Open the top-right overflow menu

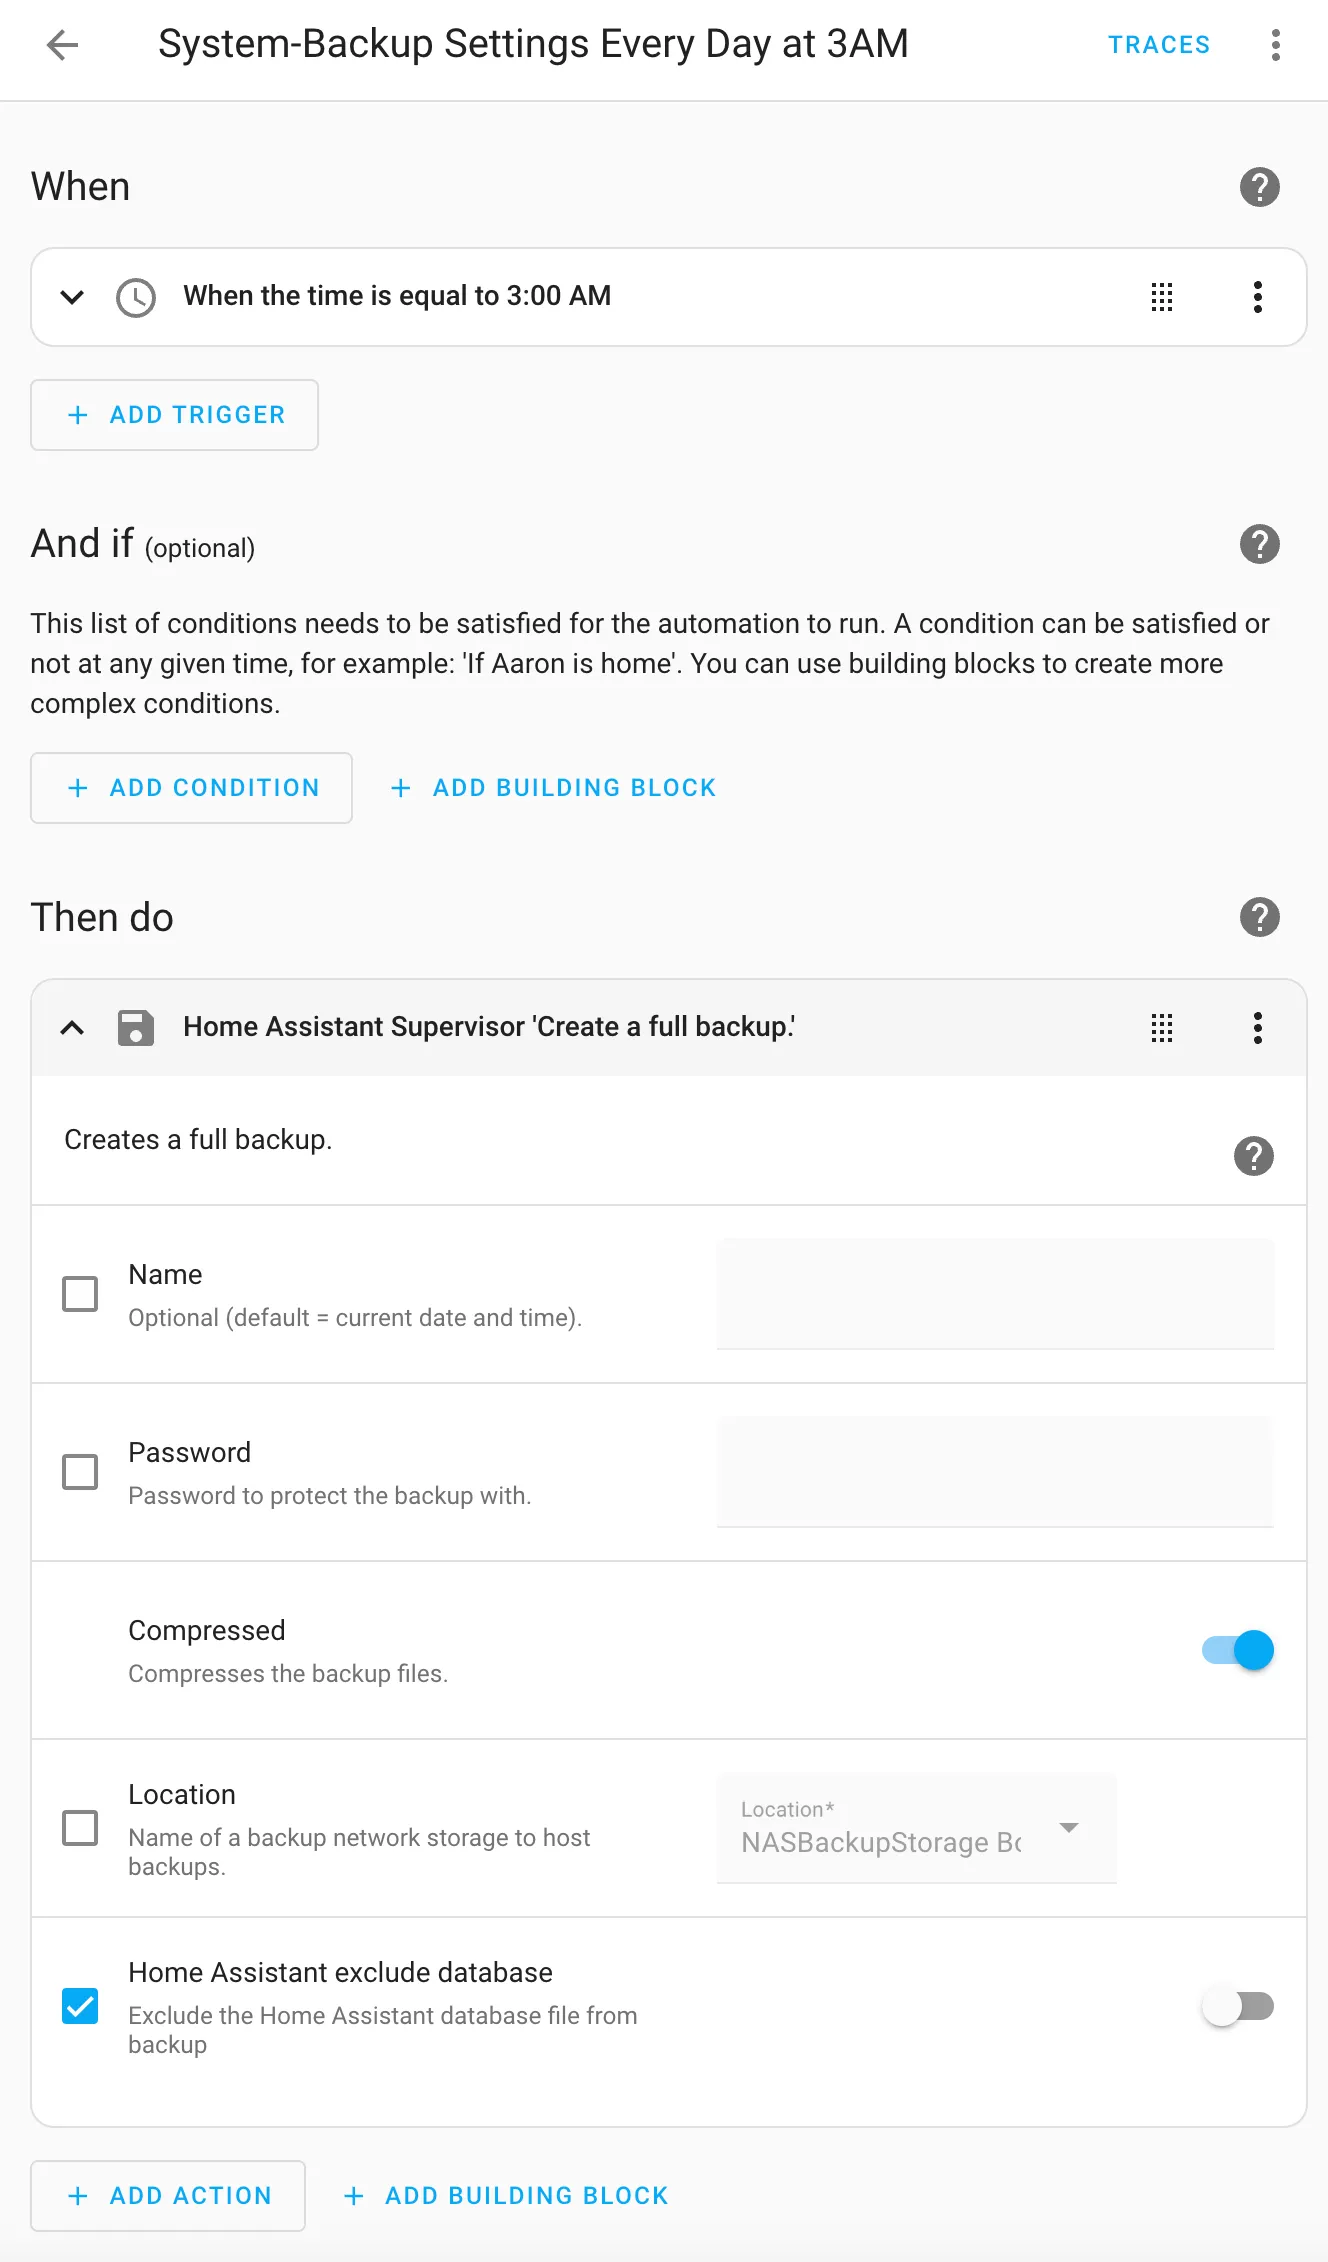pyautogui.click(x=1276, y=45)
